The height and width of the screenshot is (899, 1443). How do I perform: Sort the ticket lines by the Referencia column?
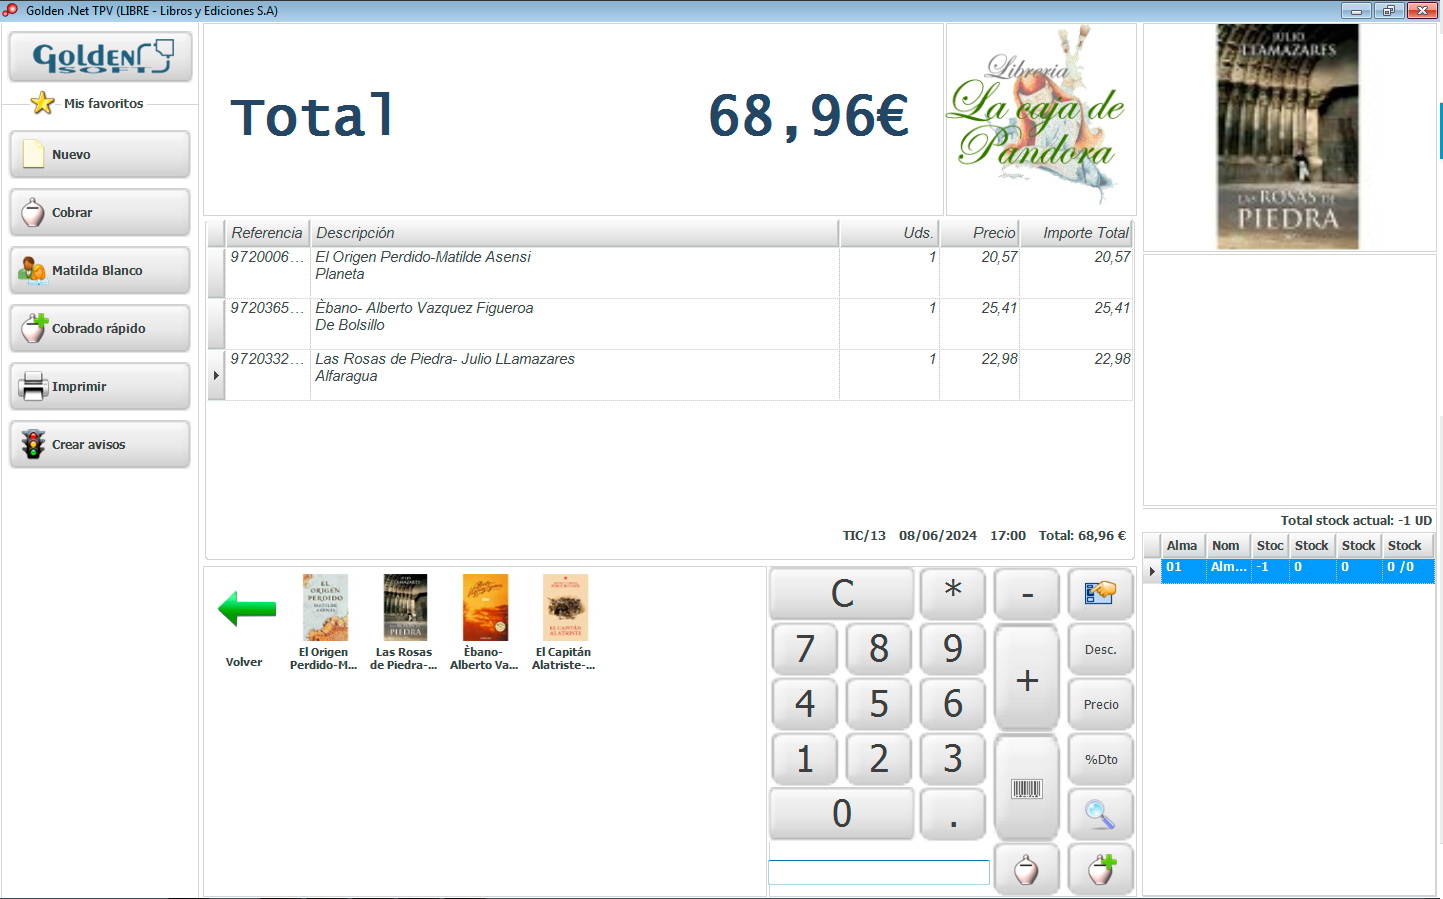267,233
